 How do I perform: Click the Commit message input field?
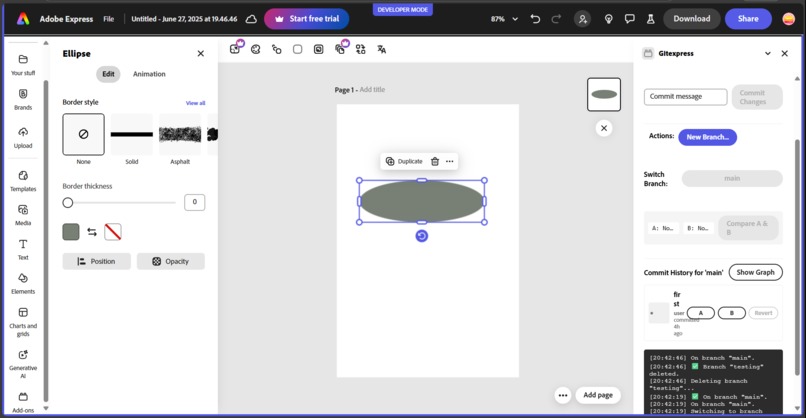685,97
